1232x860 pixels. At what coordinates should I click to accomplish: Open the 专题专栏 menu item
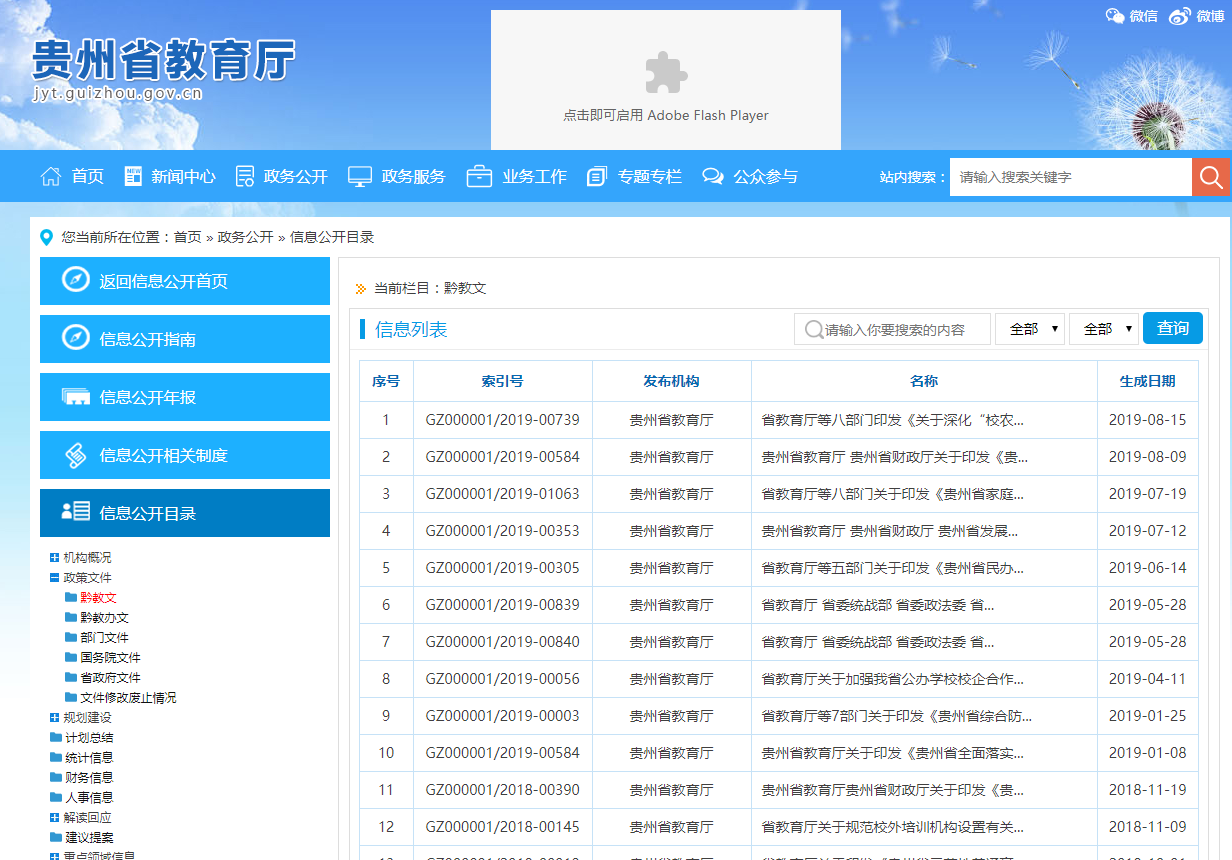click(x=649, y=177)
